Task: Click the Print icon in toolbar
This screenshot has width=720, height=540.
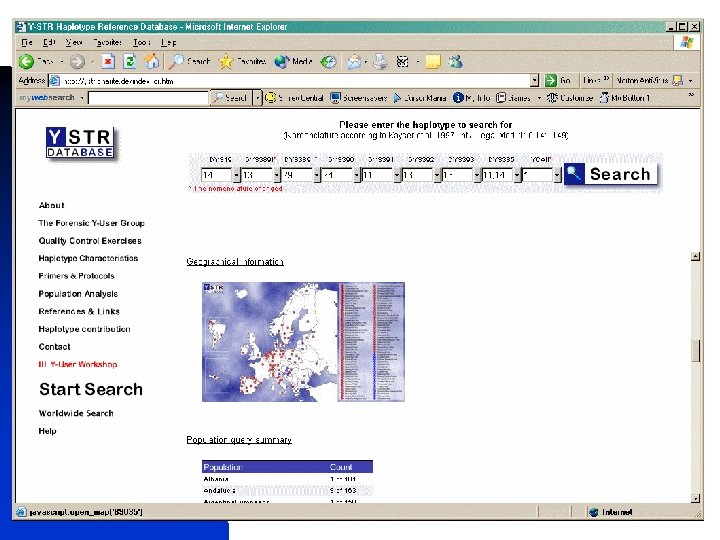Action: [381, 61]
